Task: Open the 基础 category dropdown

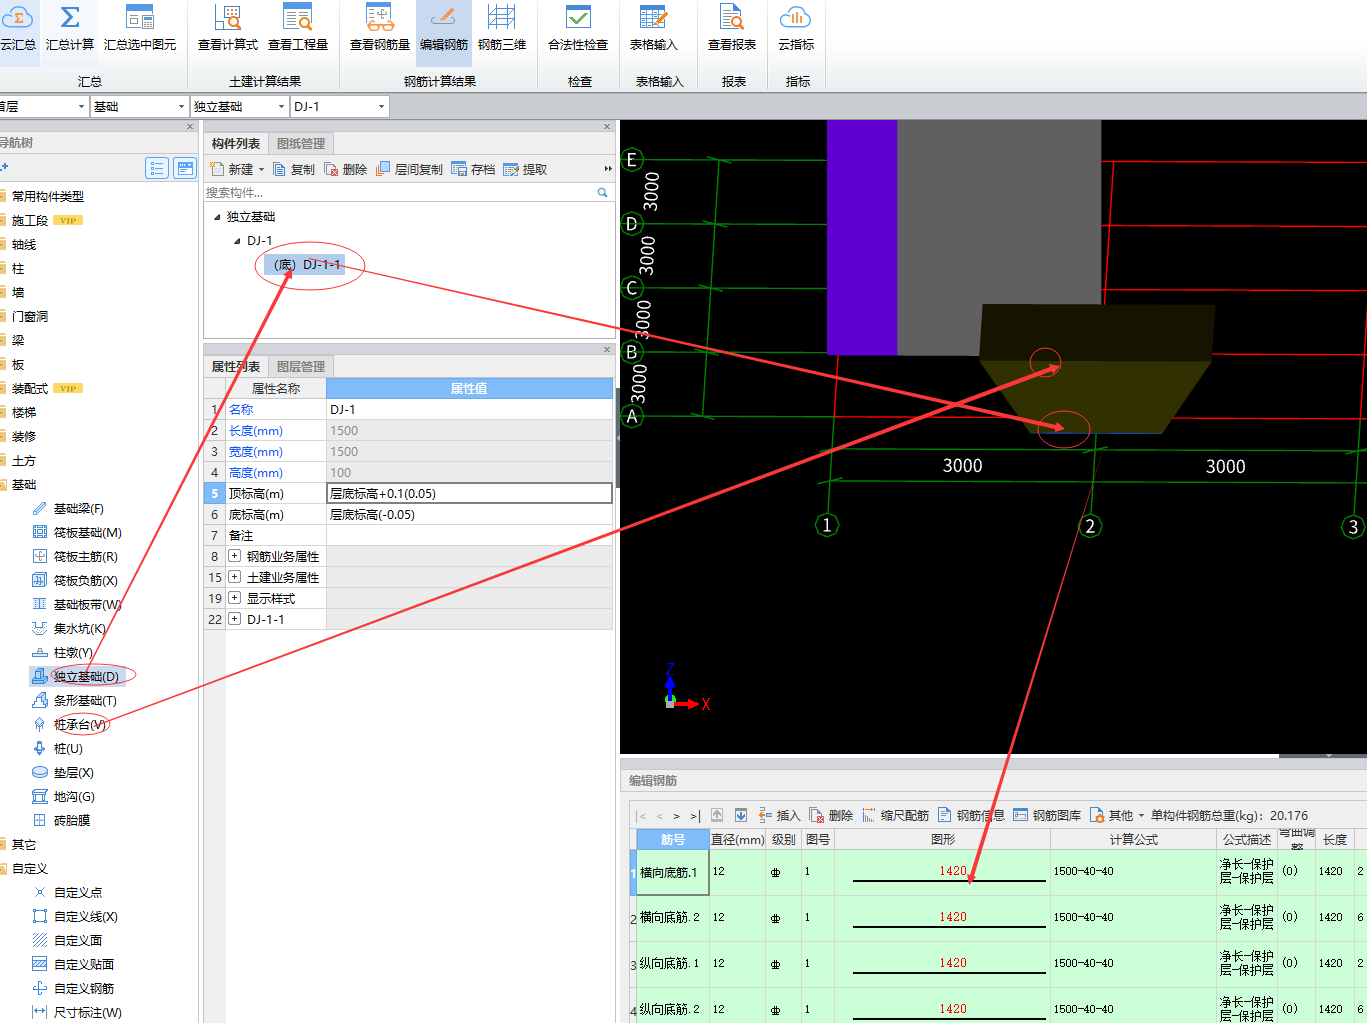Action: pyautogui.click(x=181, y=107)
